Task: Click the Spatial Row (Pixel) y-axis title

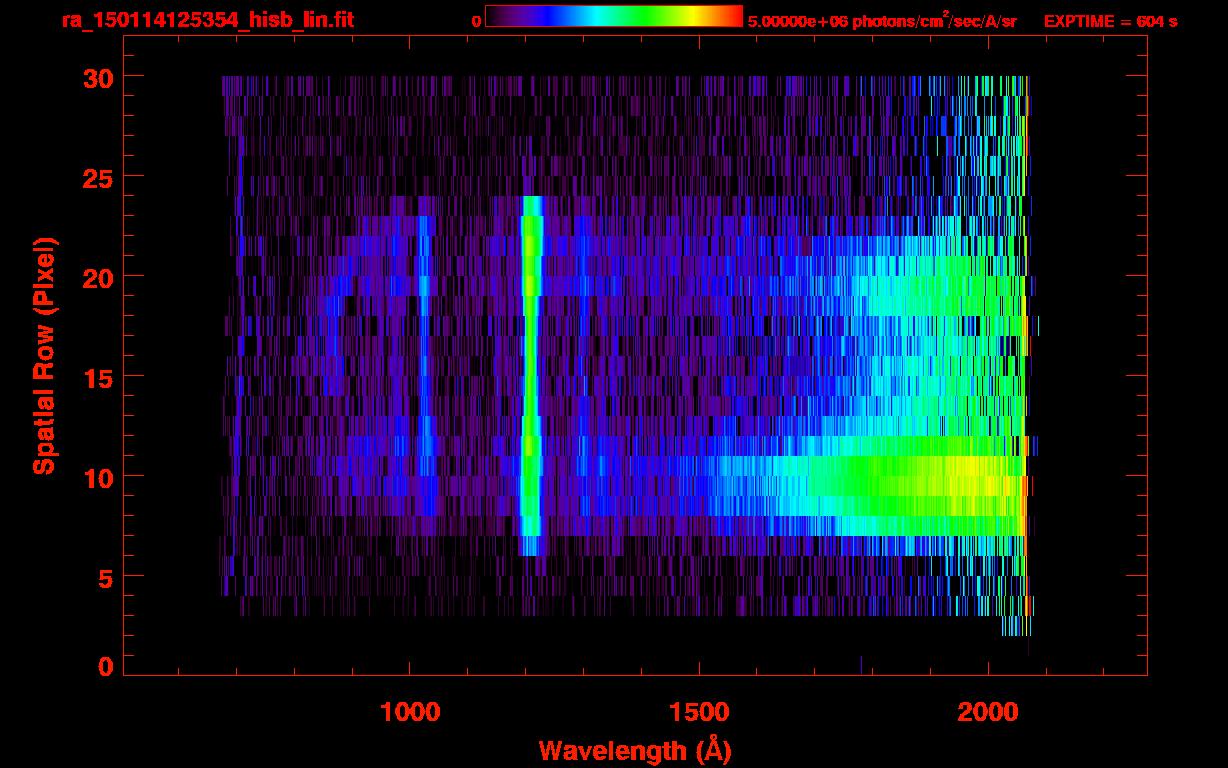Action: pyautogui.click(x=43, y=355)
